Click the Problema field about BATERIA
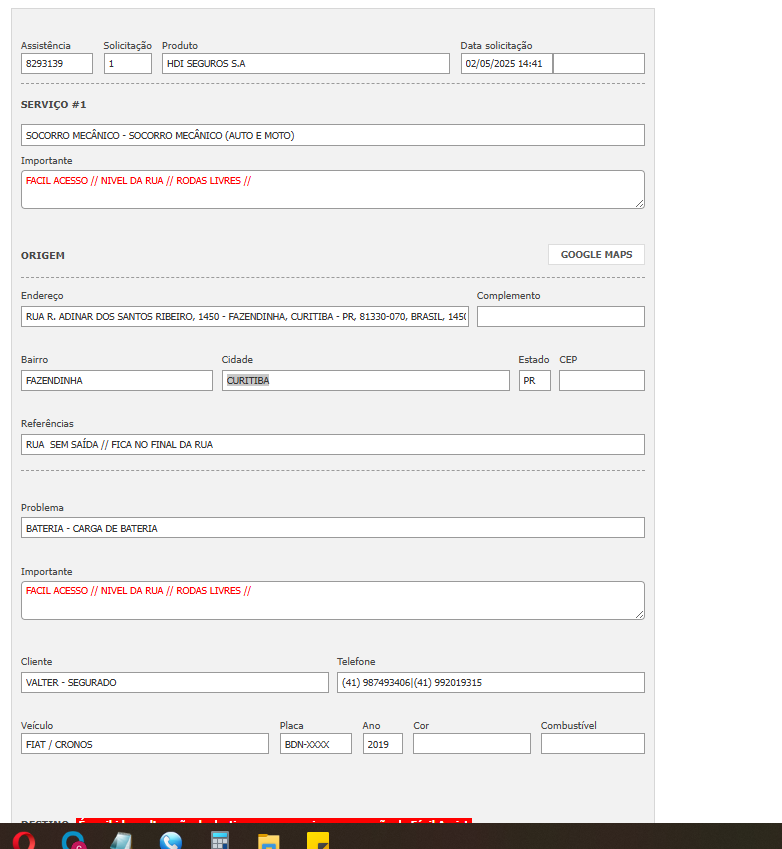Screen dimensions: 782x849 click(332, 528)
